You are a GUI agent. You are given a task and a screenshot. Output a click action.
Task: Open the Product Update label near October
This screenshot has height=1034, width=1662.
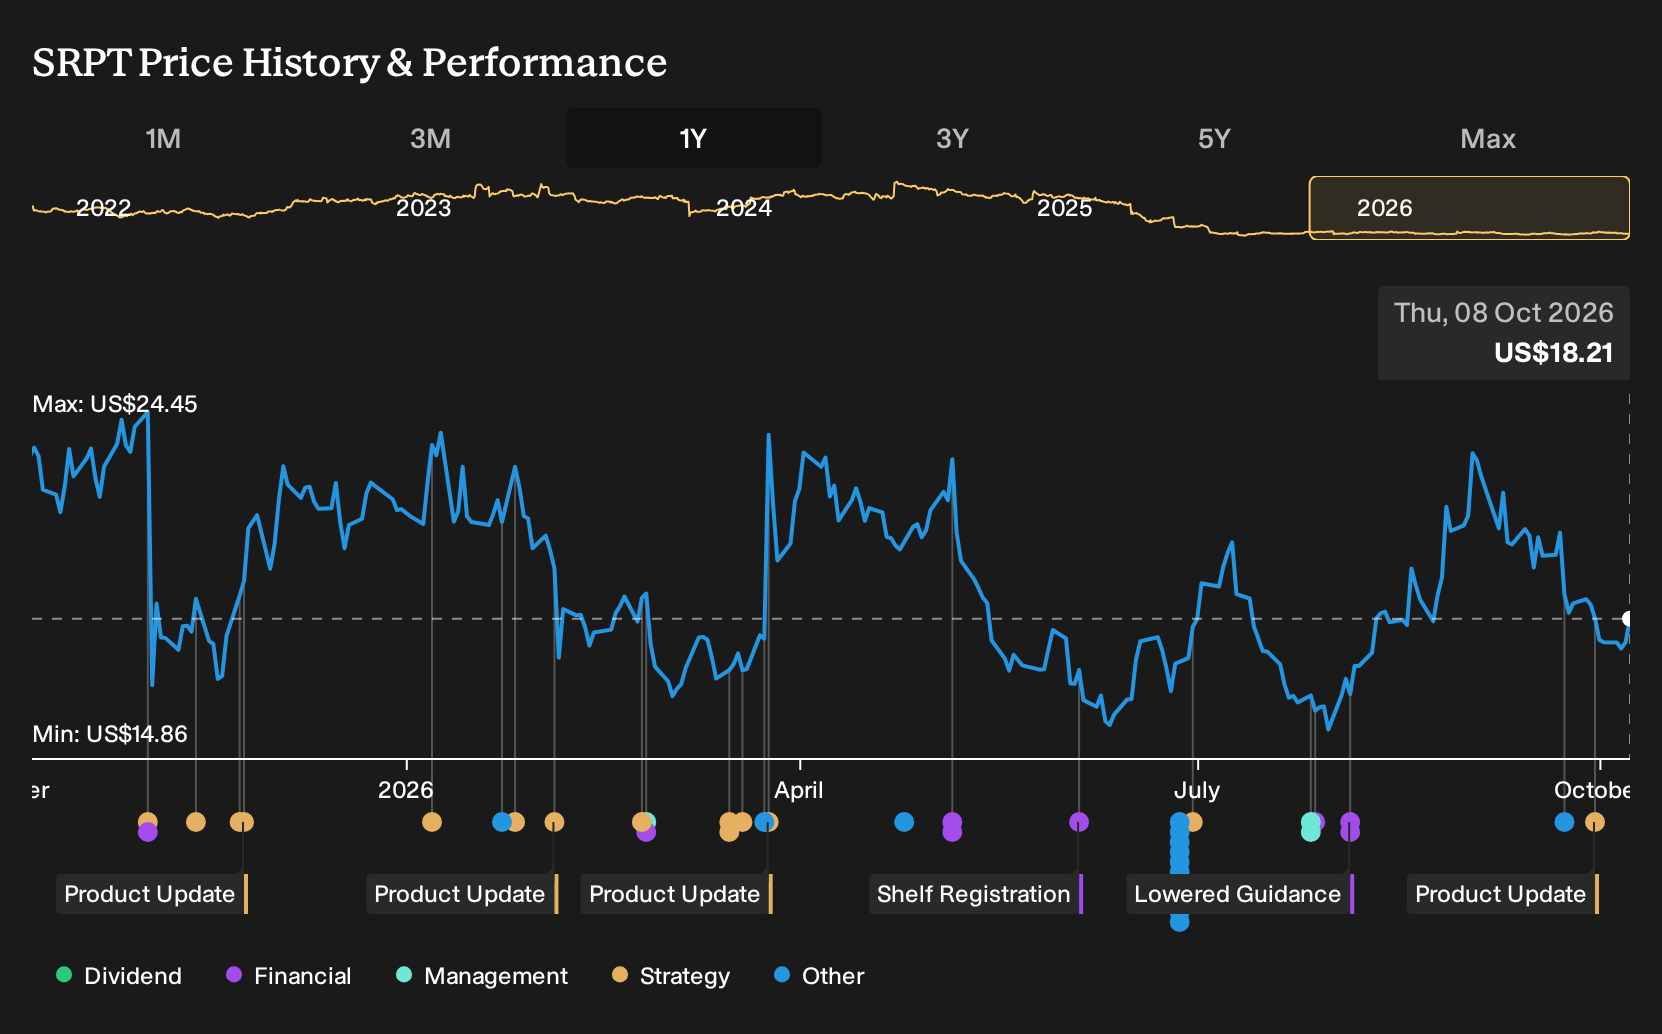click(1502, 894)
